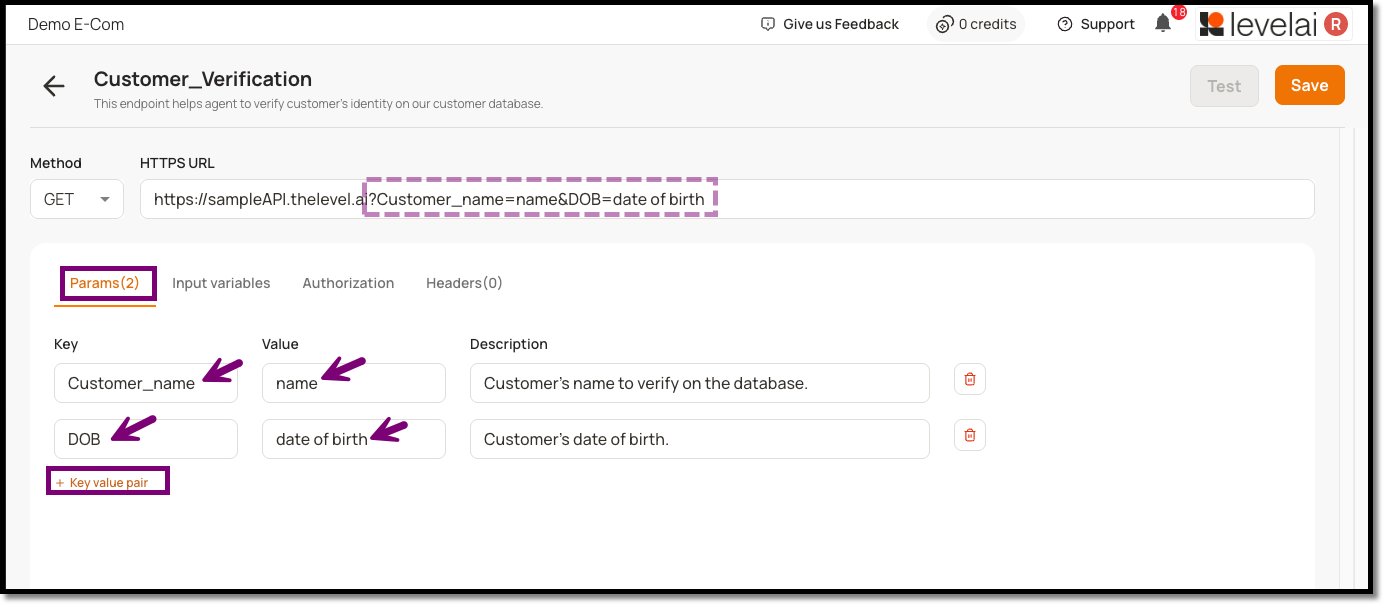The image size is (1383, 604).
Task: Click the endpoint description text under the title
Action: 318,104
